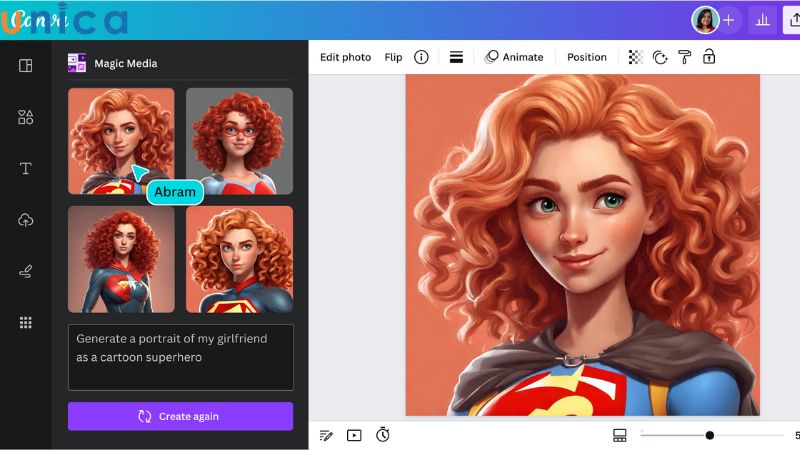Click the share upload icon
The height and width of the screenshot is (450, 800).
pos(792,20)
